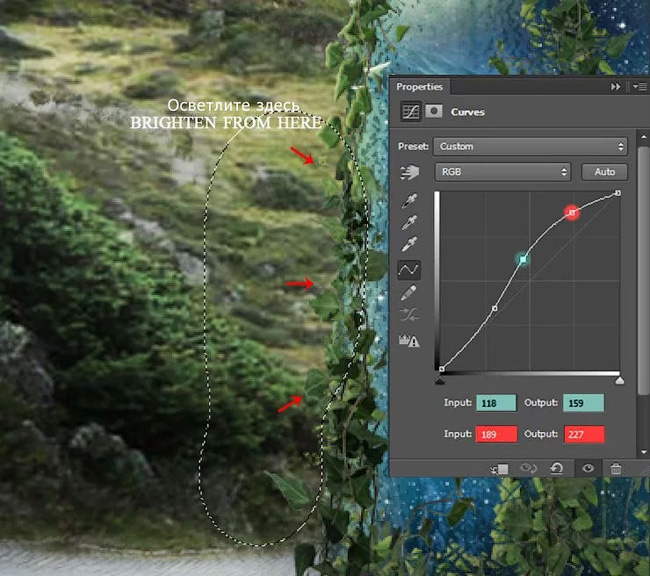Click the smooth curve values icon
This screenshot has width=650, height=576.
pos(409,315)
